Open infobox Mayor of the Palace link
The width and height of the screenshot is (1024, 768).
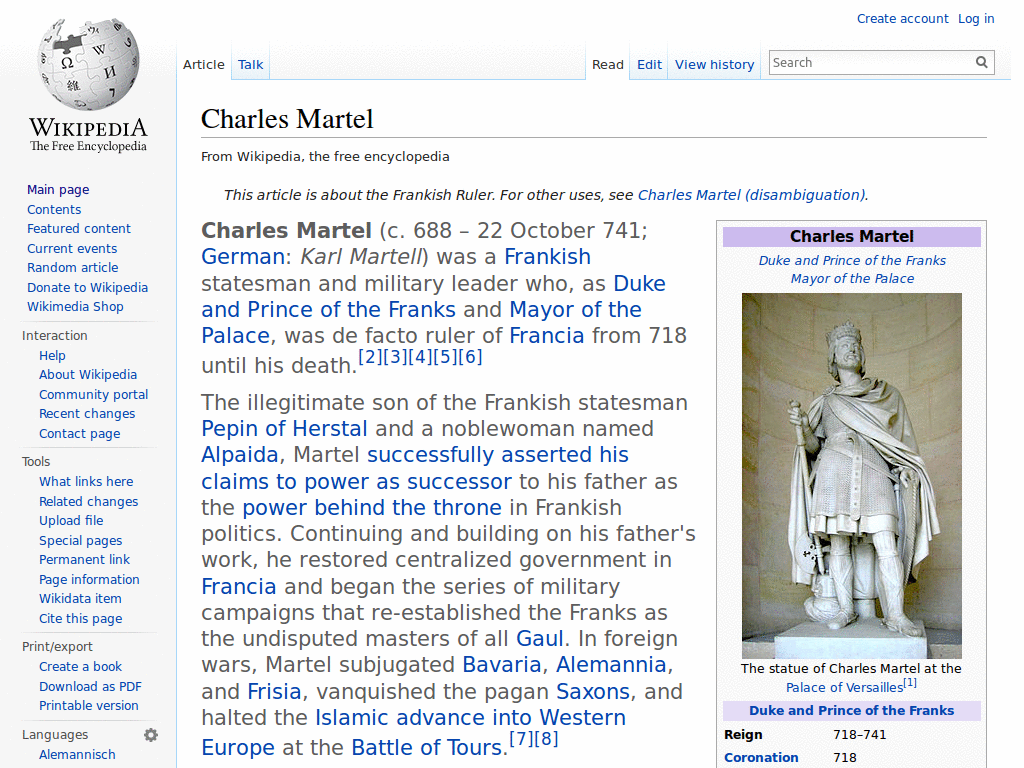[x=852, y=279]
